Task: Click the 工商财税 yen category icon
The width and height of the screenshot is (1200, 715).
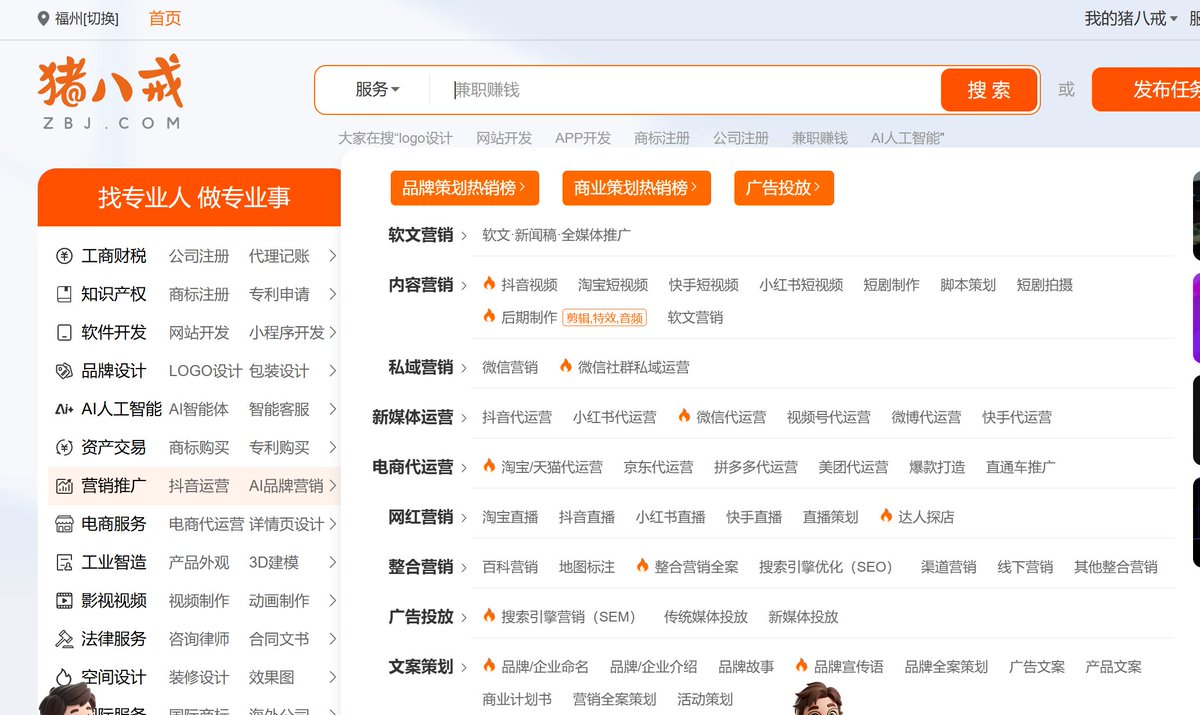Action: [64, 256]
